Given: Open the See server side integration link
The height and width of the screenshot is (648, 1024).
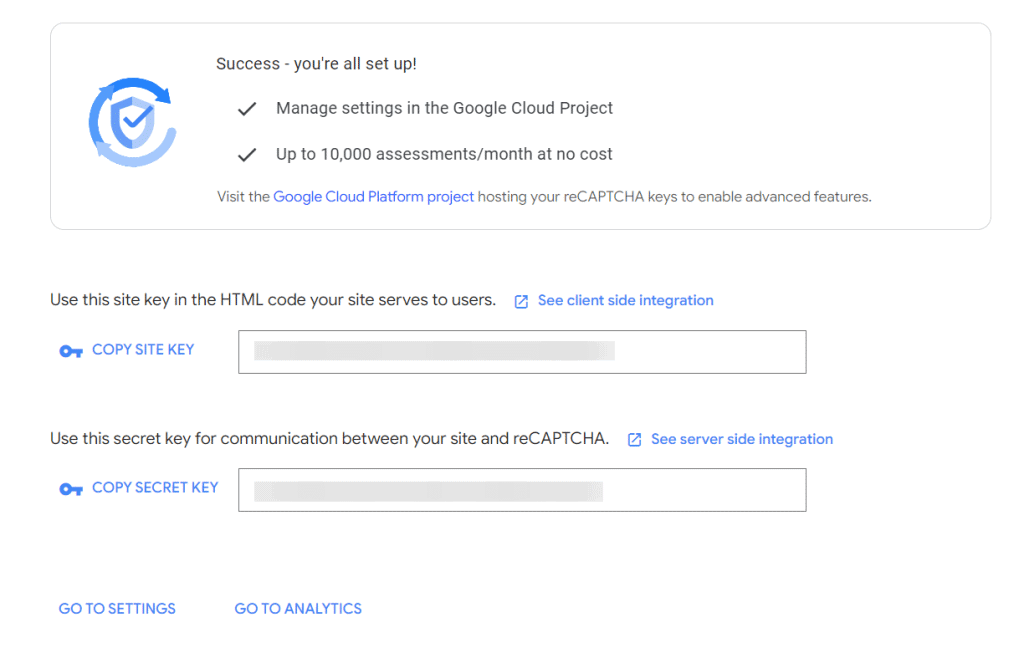Looking at the screenshot, I should click(741, 438).
